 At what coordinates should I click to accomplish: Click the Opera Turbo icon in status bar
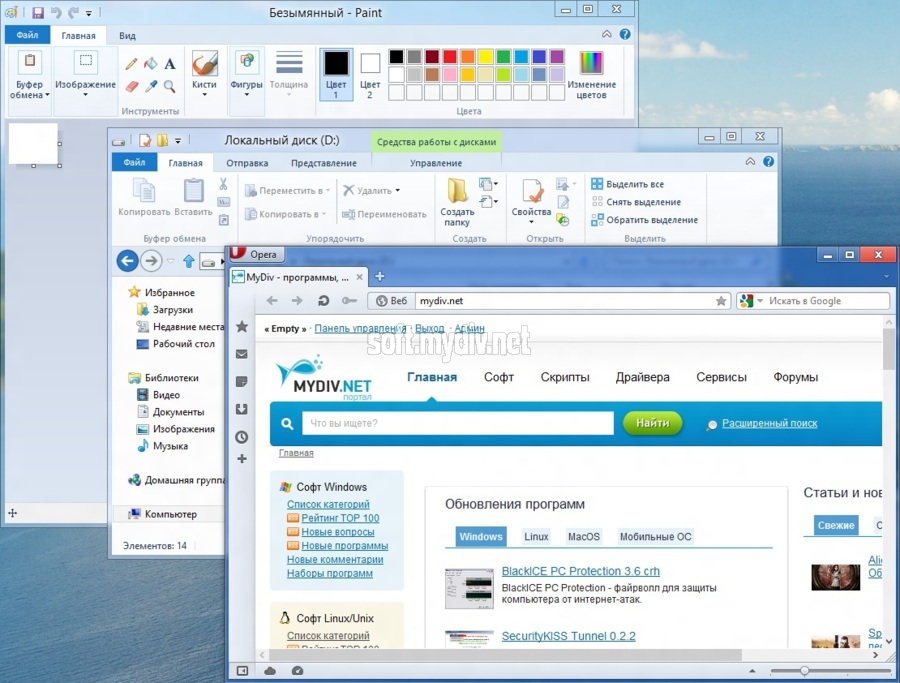(x=297, y=670)
